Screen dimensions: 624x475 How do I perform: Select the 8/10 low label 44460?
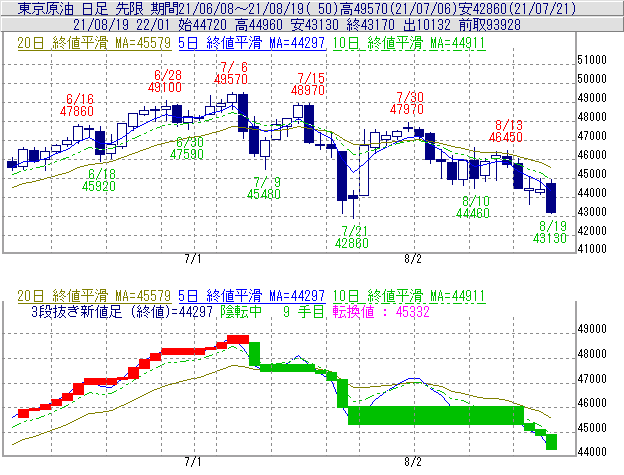pyautogui.click(x=472, y=212)
